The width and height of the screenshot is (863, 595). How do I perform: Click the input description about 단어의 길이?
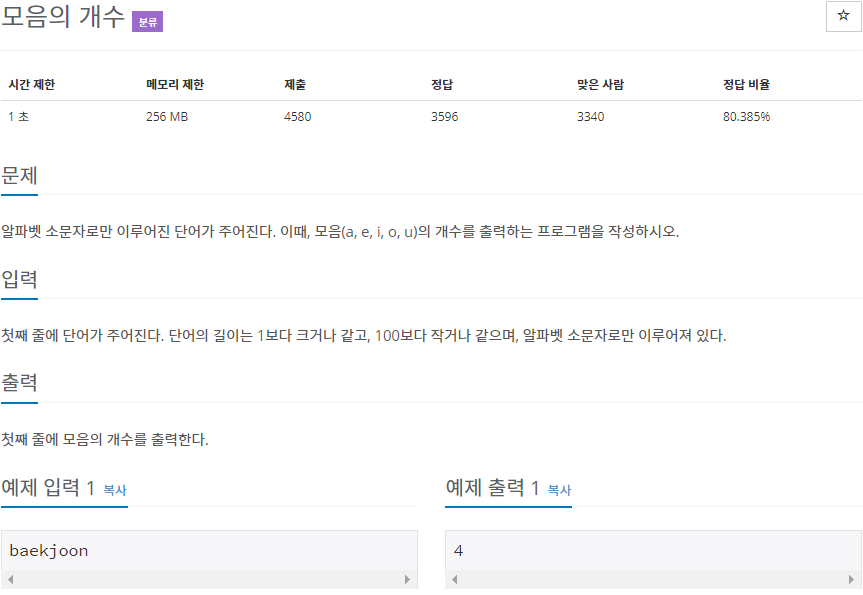pyautogui.click(x=364, y=335)
